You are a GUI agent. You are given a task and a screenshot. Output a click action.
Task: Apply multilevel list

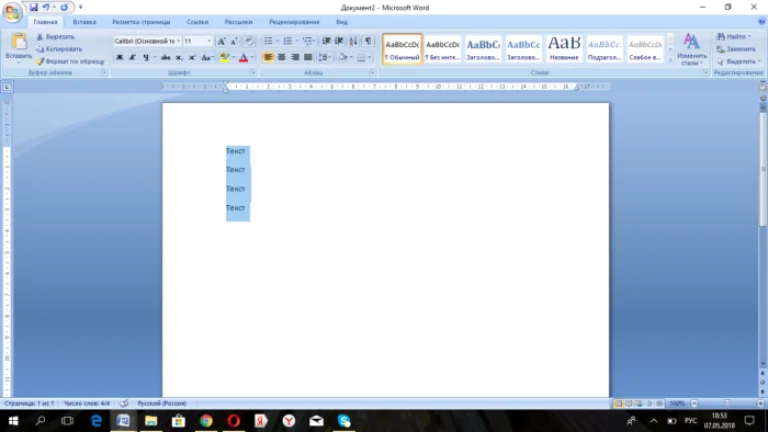tap(307, 41)
